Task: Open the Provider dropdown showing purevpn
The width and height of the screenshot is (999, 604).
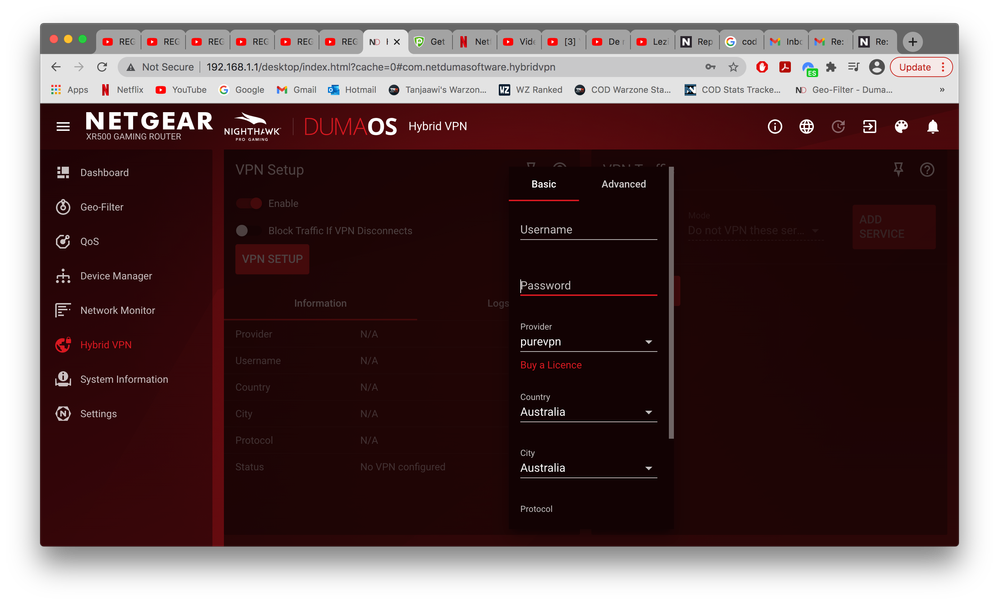Action: pos(587,341)
